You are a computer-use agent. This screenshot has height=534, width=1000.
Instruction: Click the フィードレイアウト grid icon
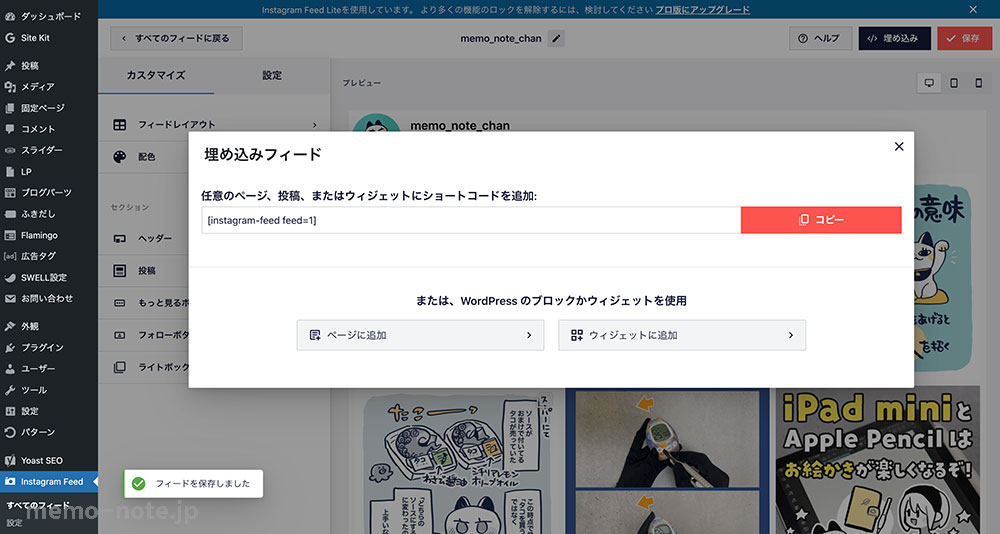[x=119, y=124]
